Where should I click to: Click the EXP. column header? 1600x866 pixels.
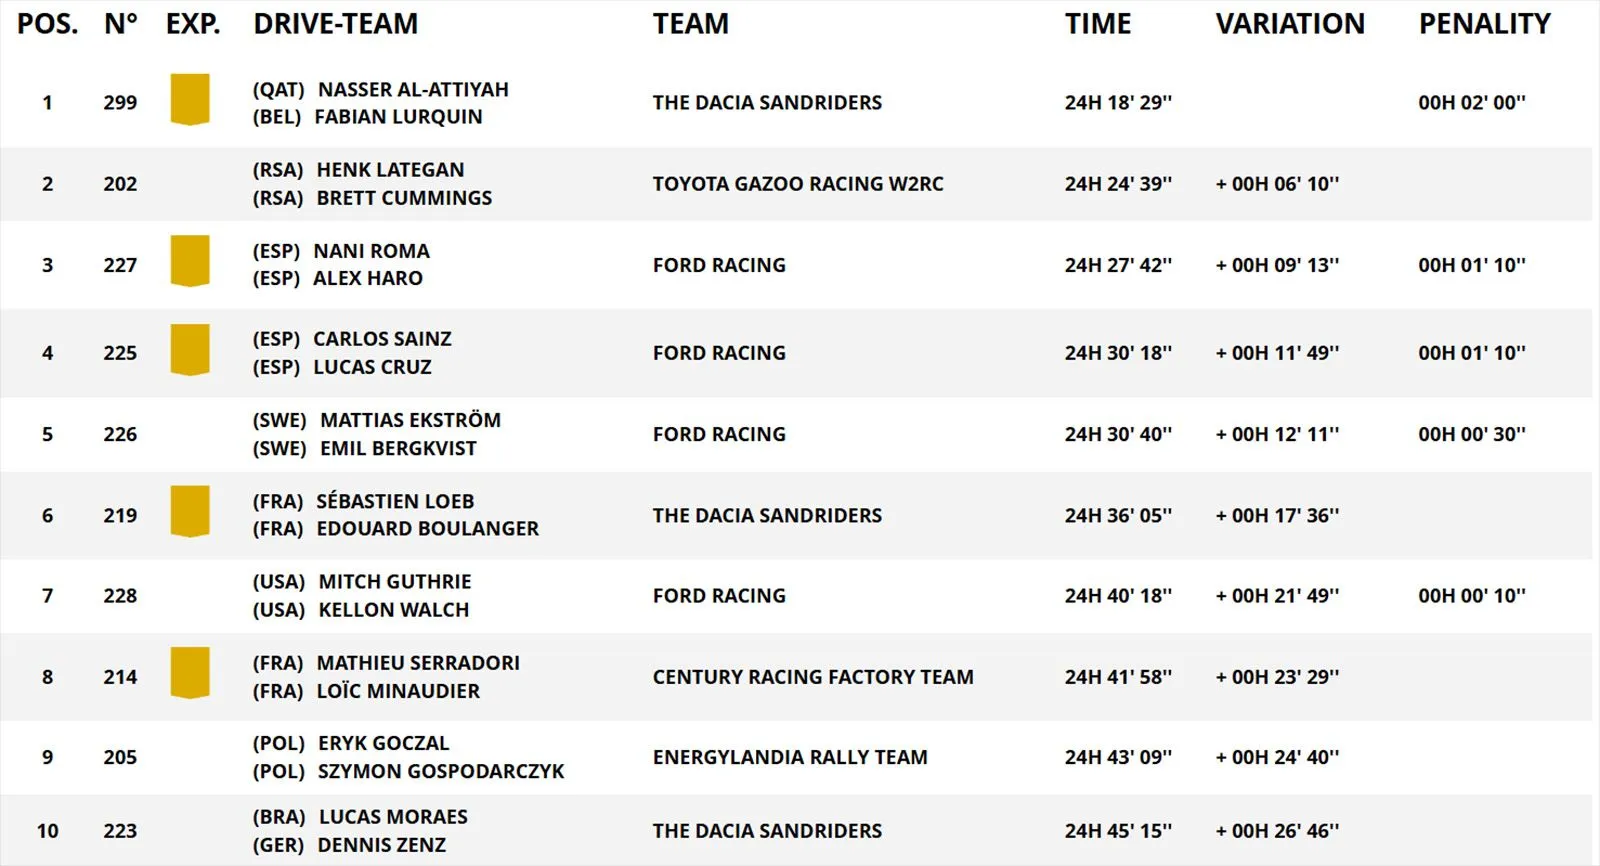(x=193, y=24)
